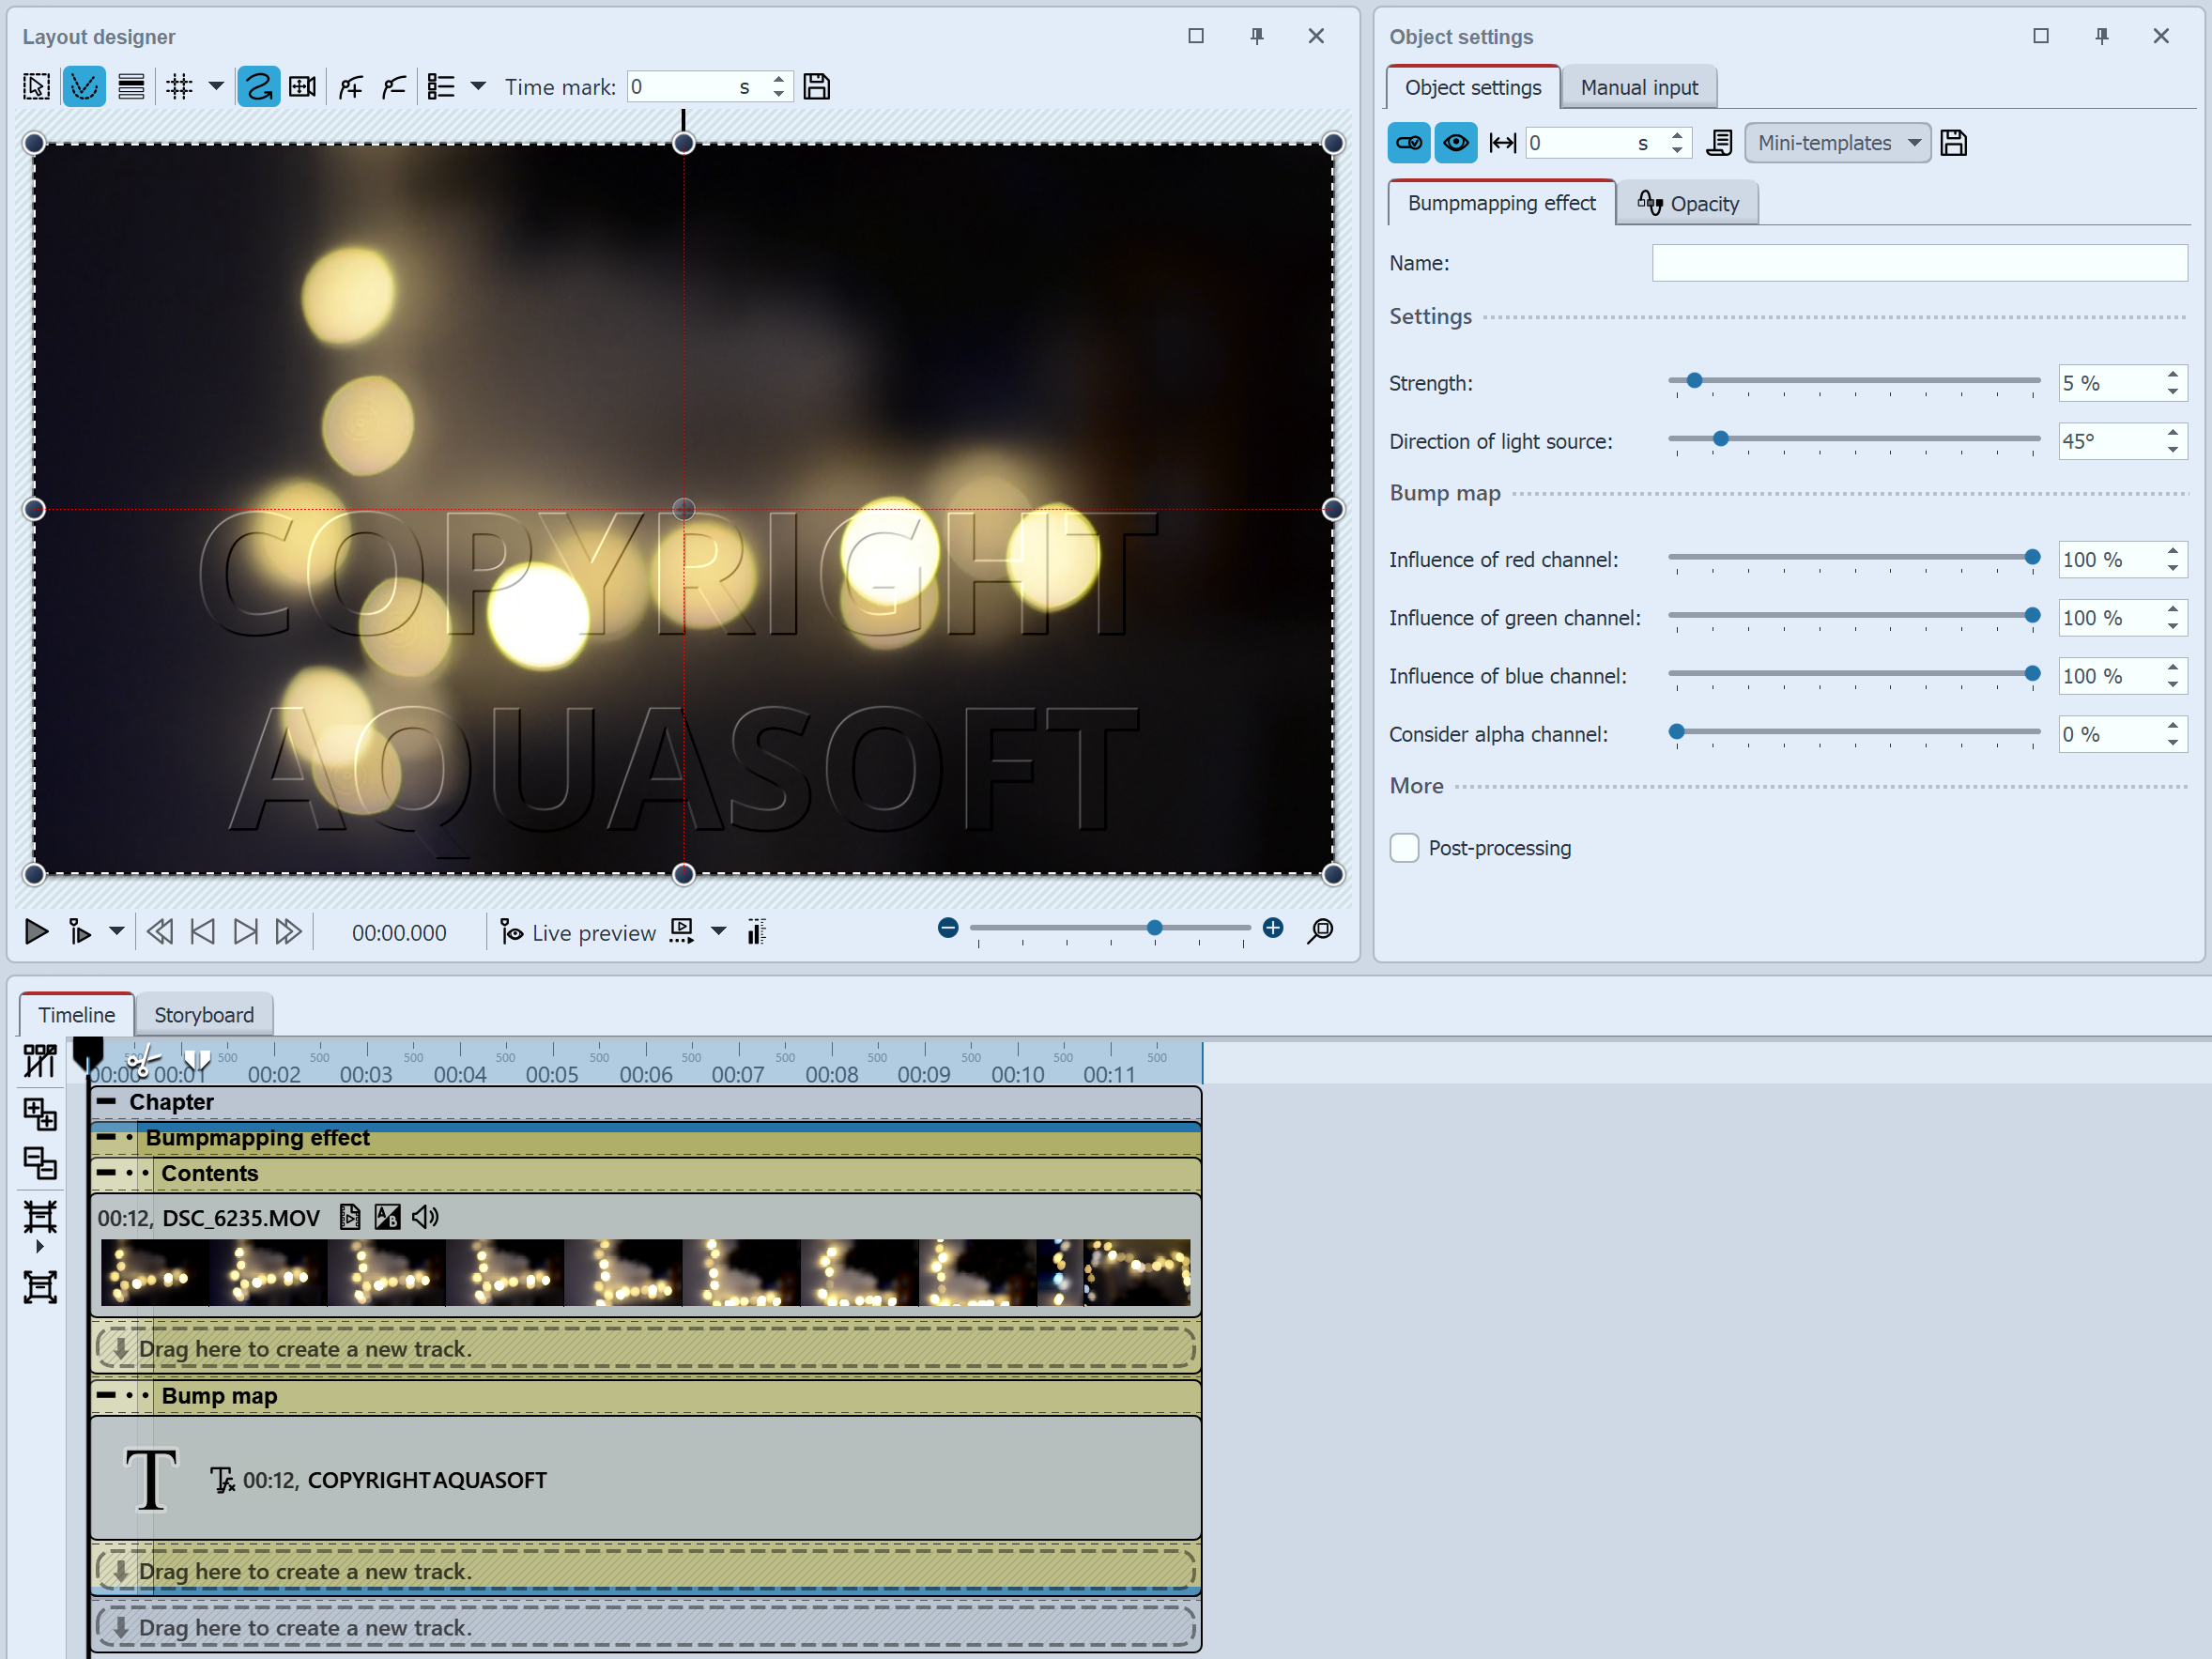The image size is (2212, 1659).
Task: Toggle the link chain button in Object settings
Action: tap(1408, 143)
